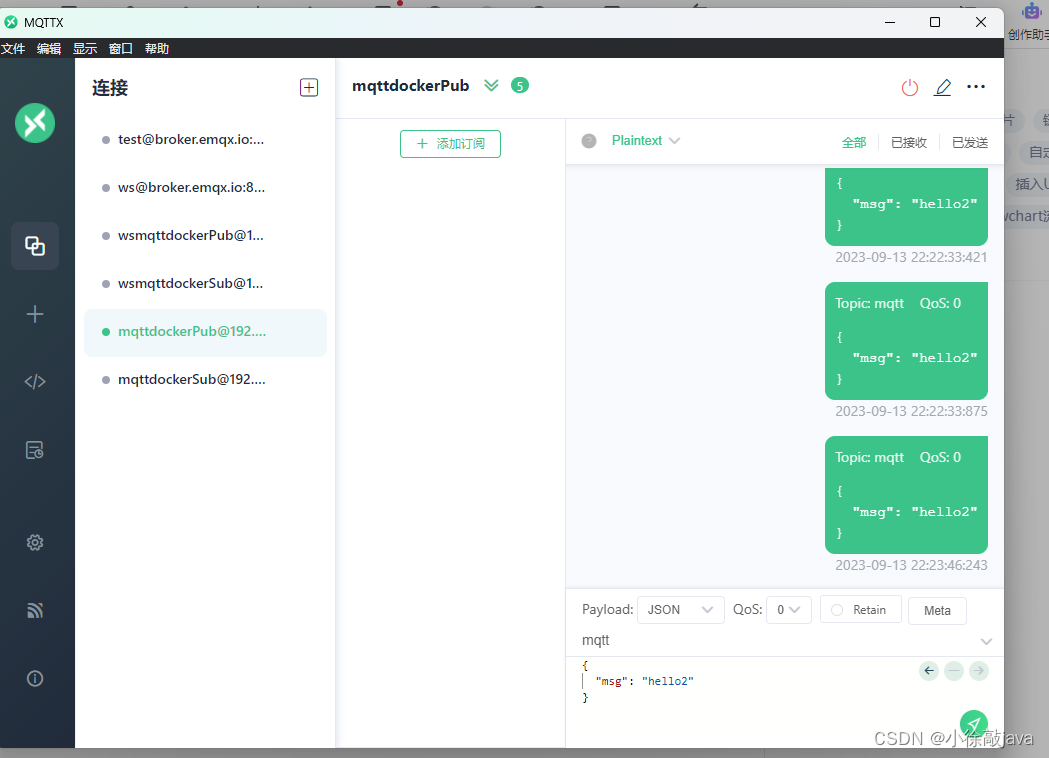
Task: Open the 编辑 menu
Action: (49, 49)
